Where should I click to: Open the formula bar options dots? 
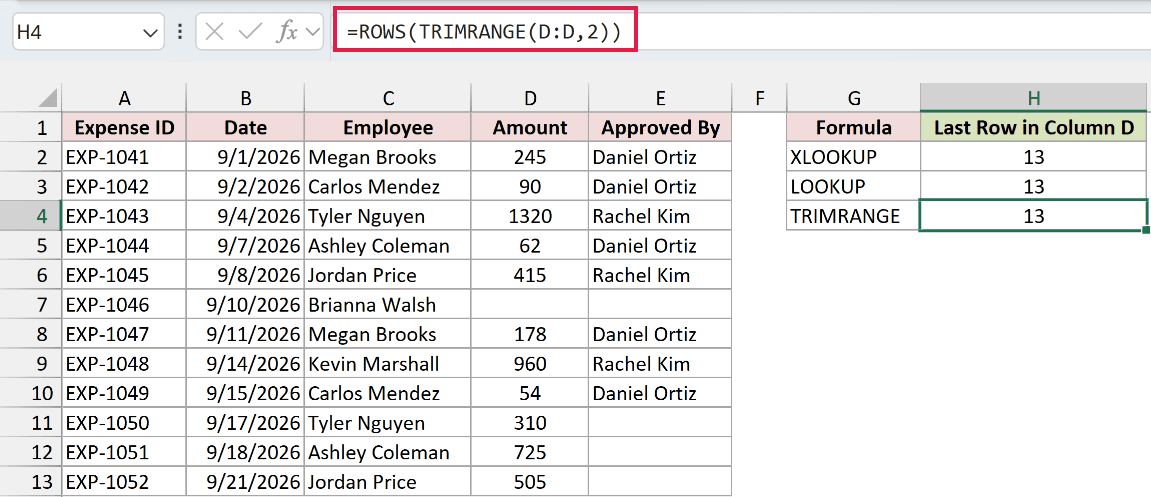(180, 32)
